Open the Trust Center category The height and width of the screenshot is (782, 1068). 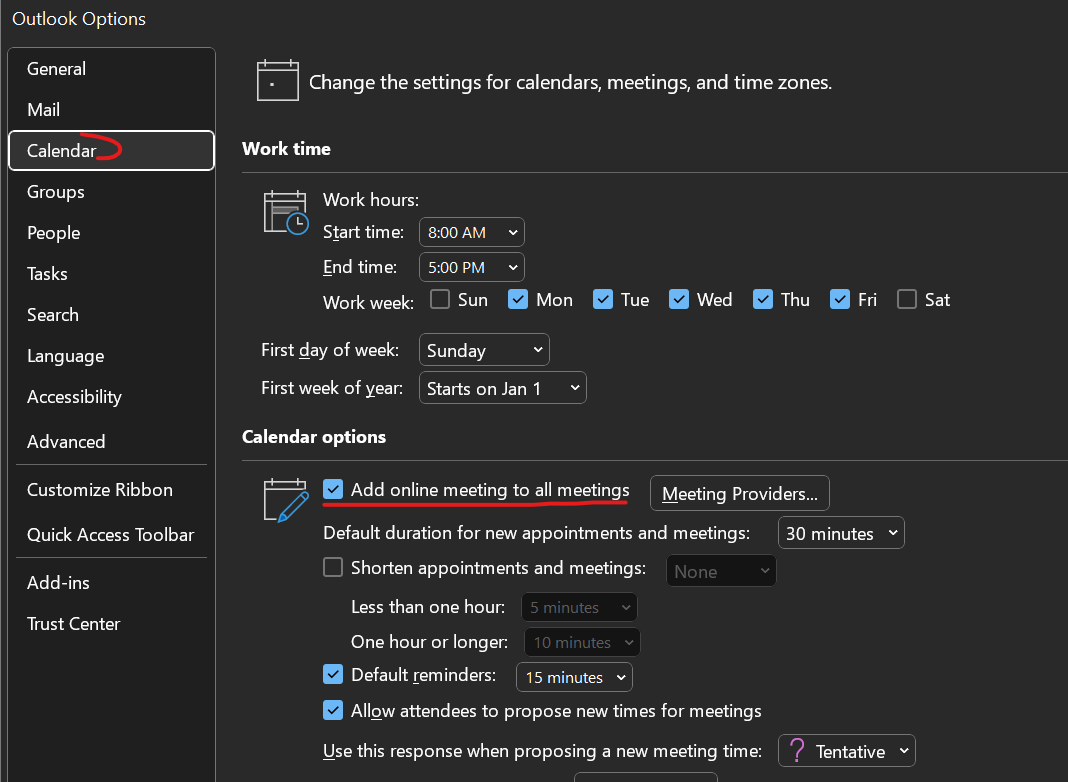tap(111, 624)
